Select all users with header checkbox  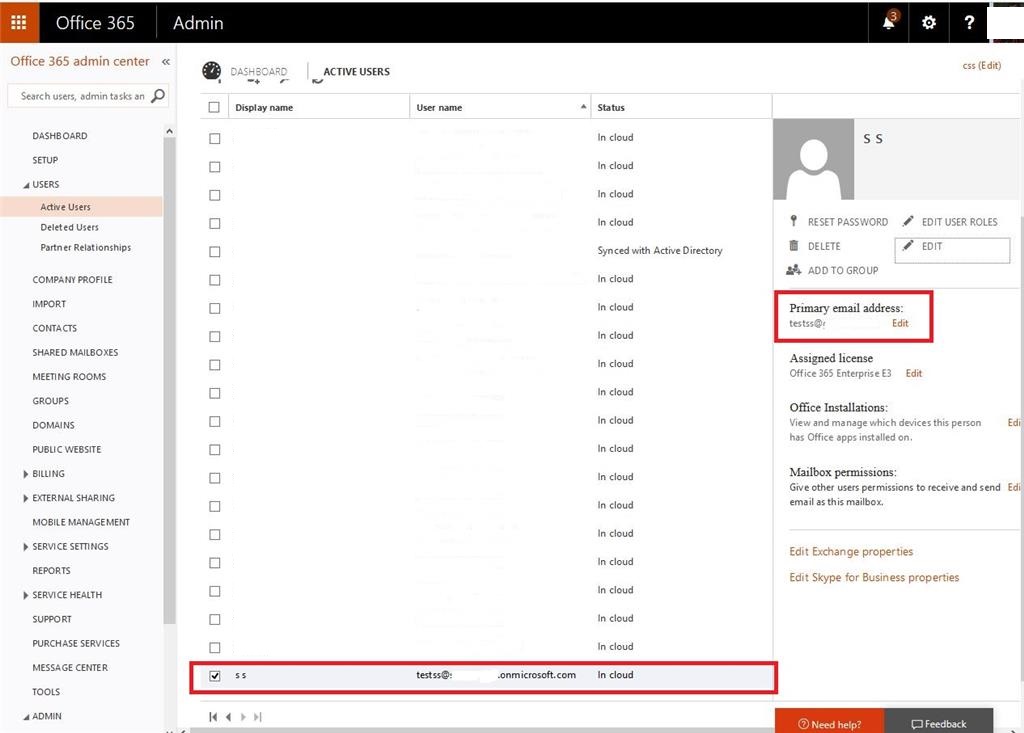click(214, 107)
